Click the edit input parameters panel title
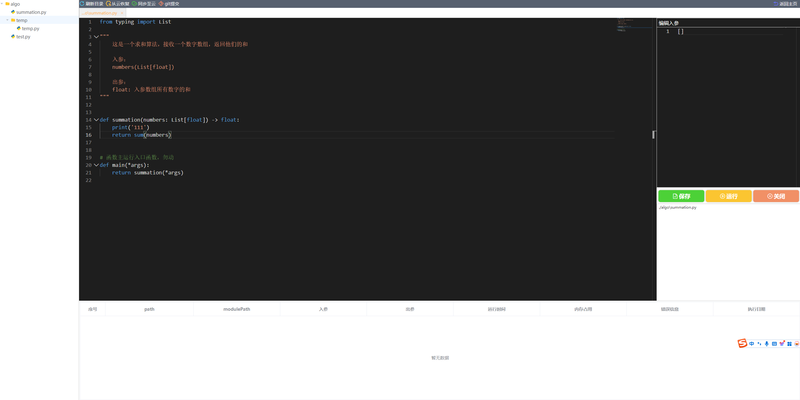Viewport: 800px width, 400px height. (x=668, y=23)
